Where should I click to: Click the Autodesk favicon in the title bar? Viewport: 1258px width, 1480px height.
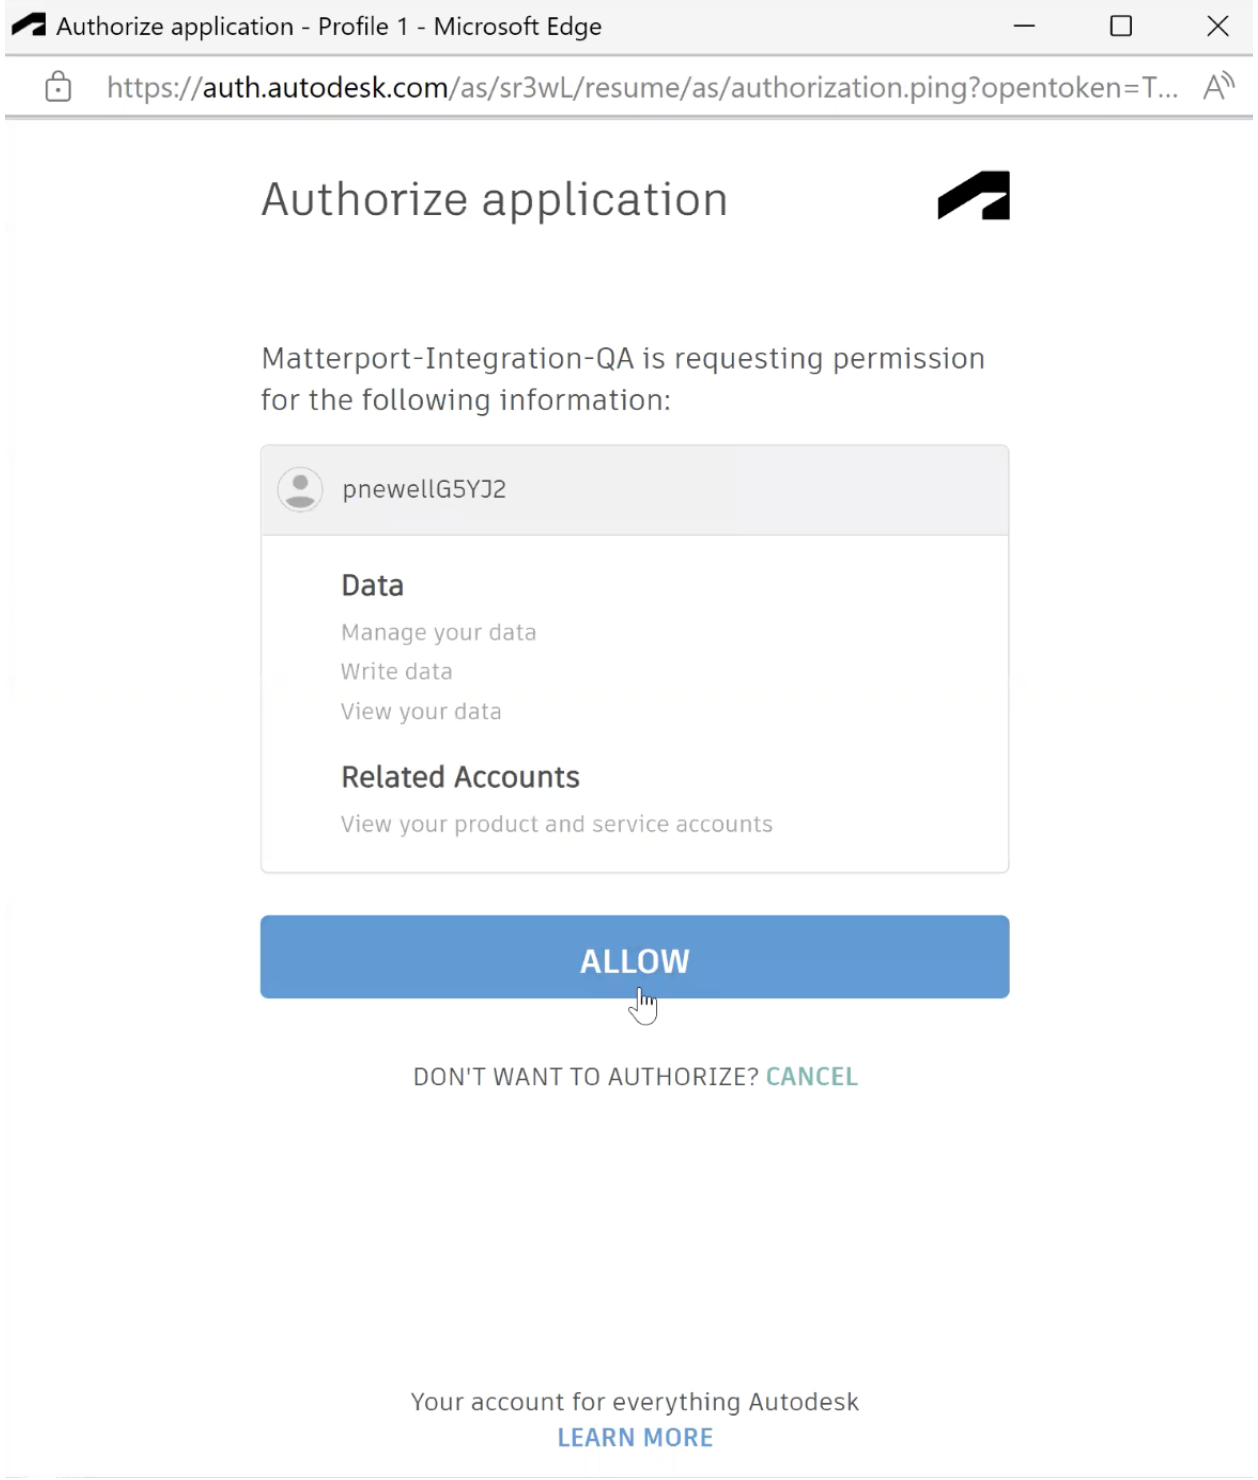coord(28,26)
